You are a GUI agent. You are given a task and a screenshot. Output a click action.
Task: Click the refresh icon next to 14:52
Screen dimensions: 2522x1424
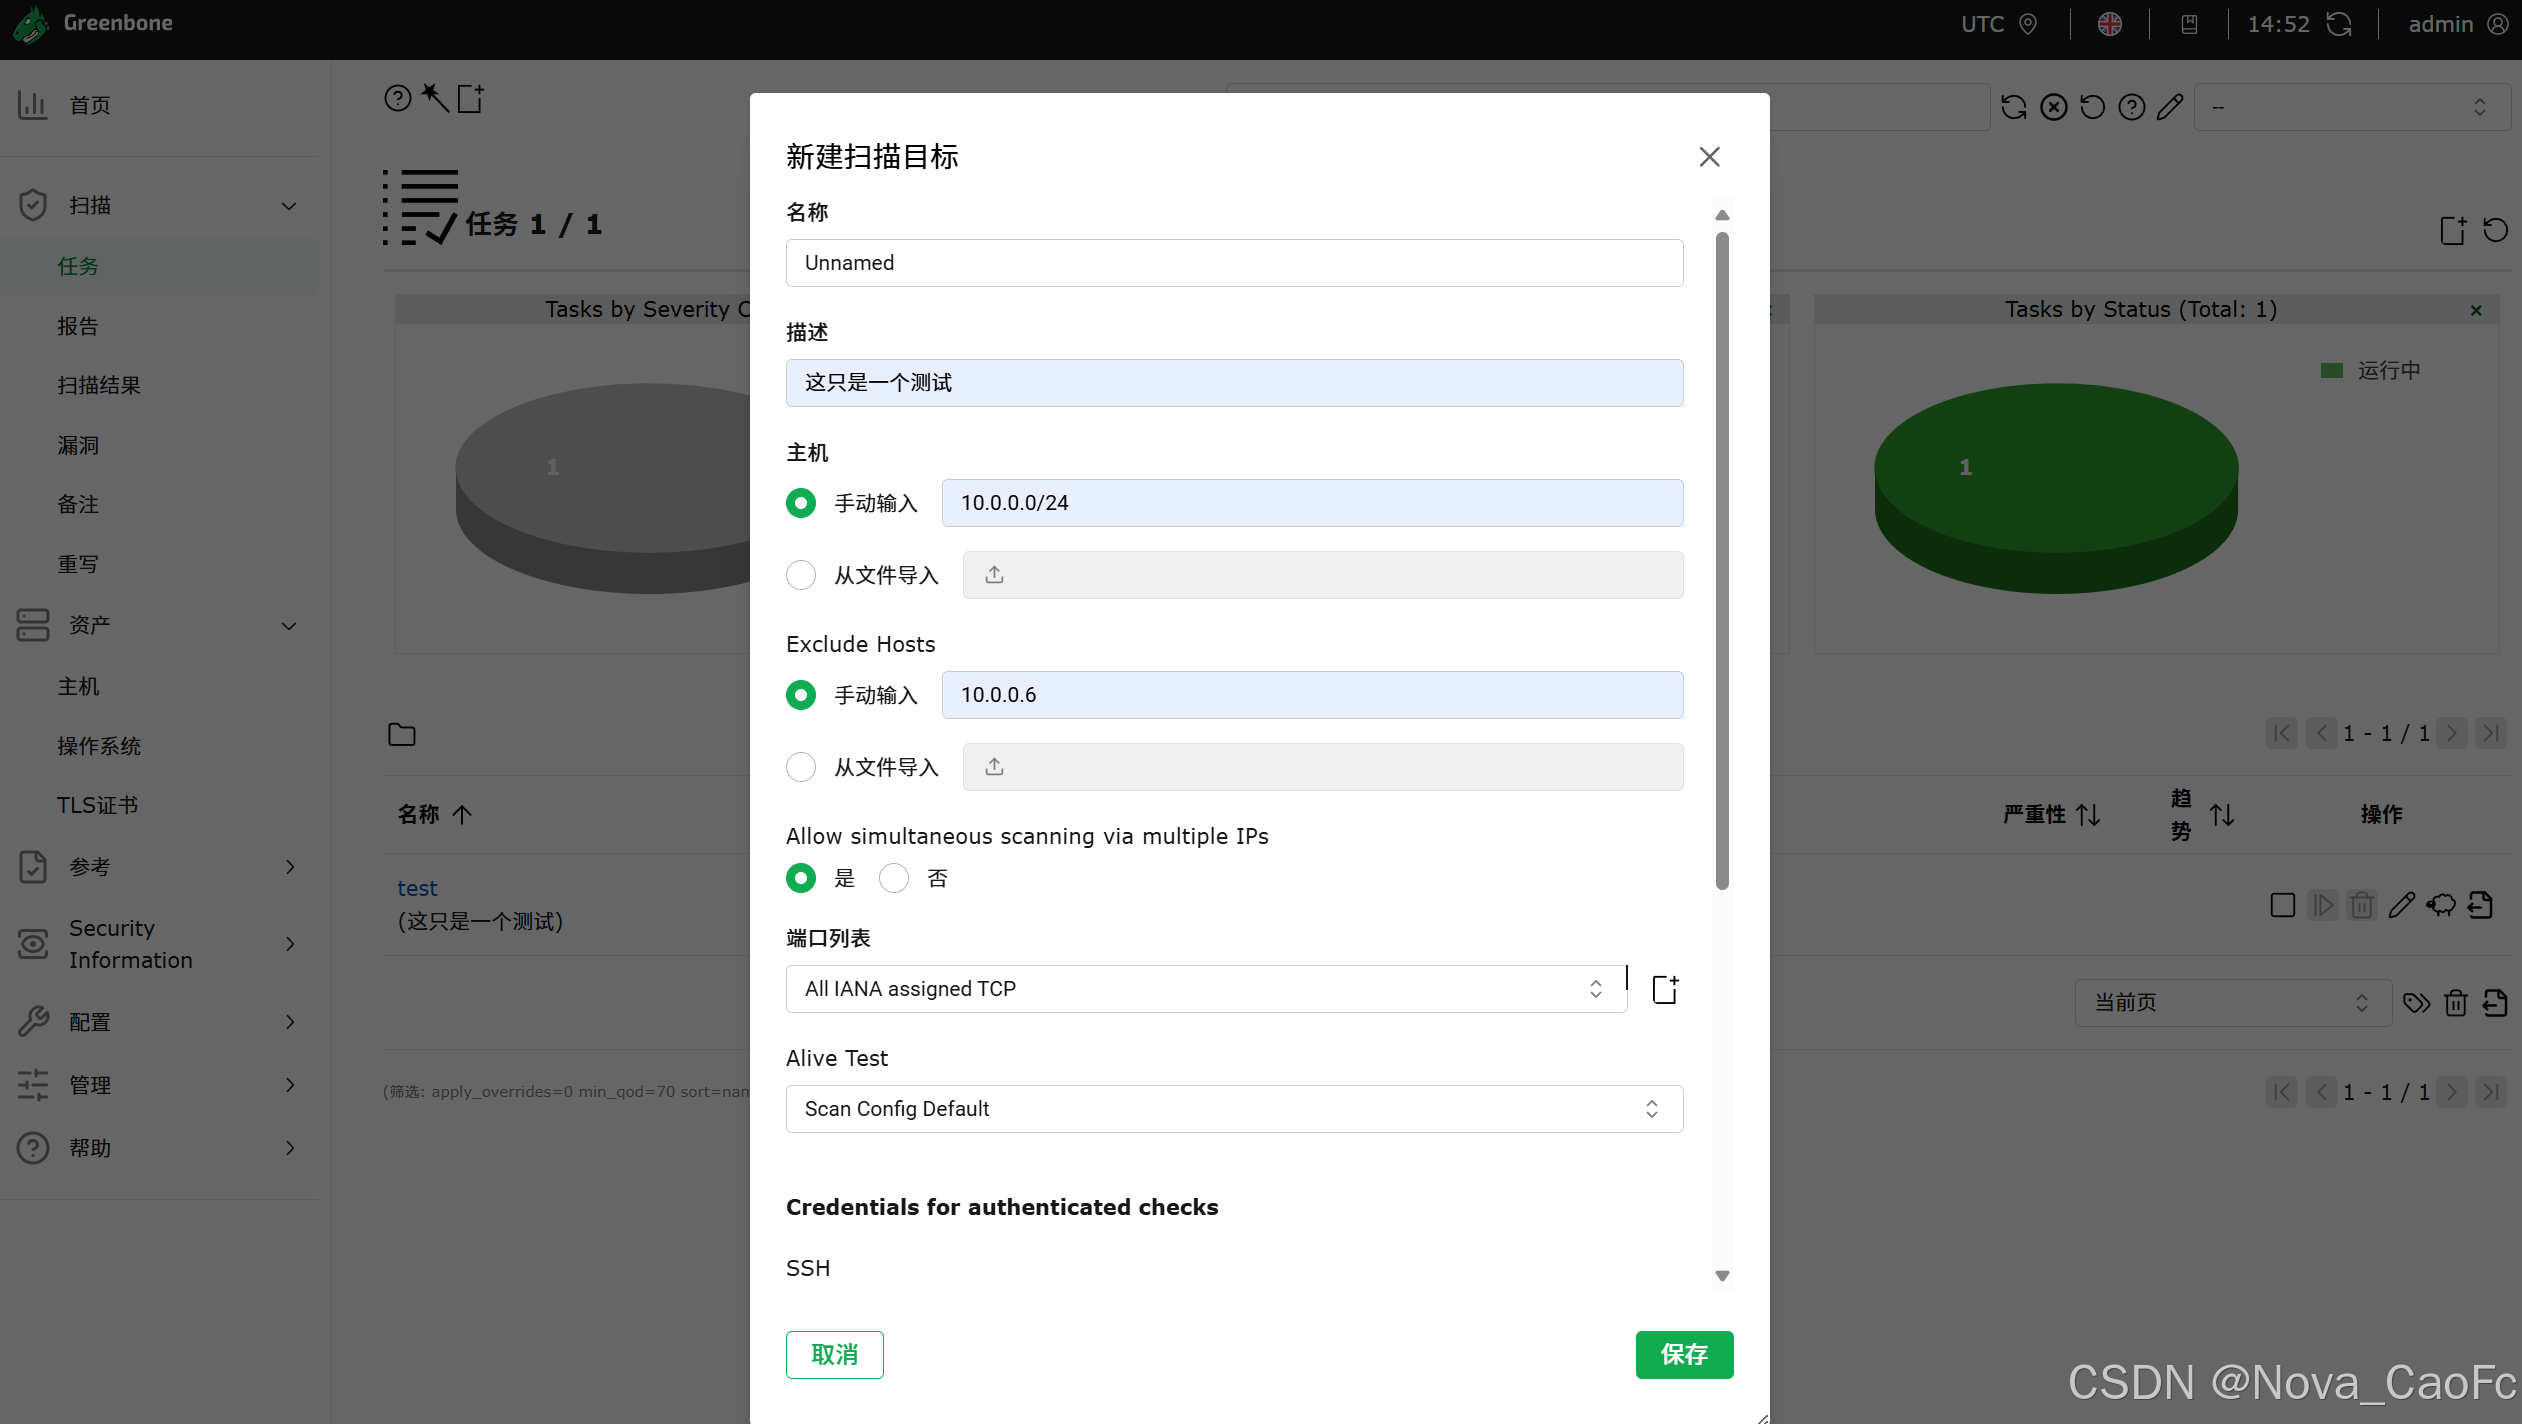click(x=2339, y=24)
